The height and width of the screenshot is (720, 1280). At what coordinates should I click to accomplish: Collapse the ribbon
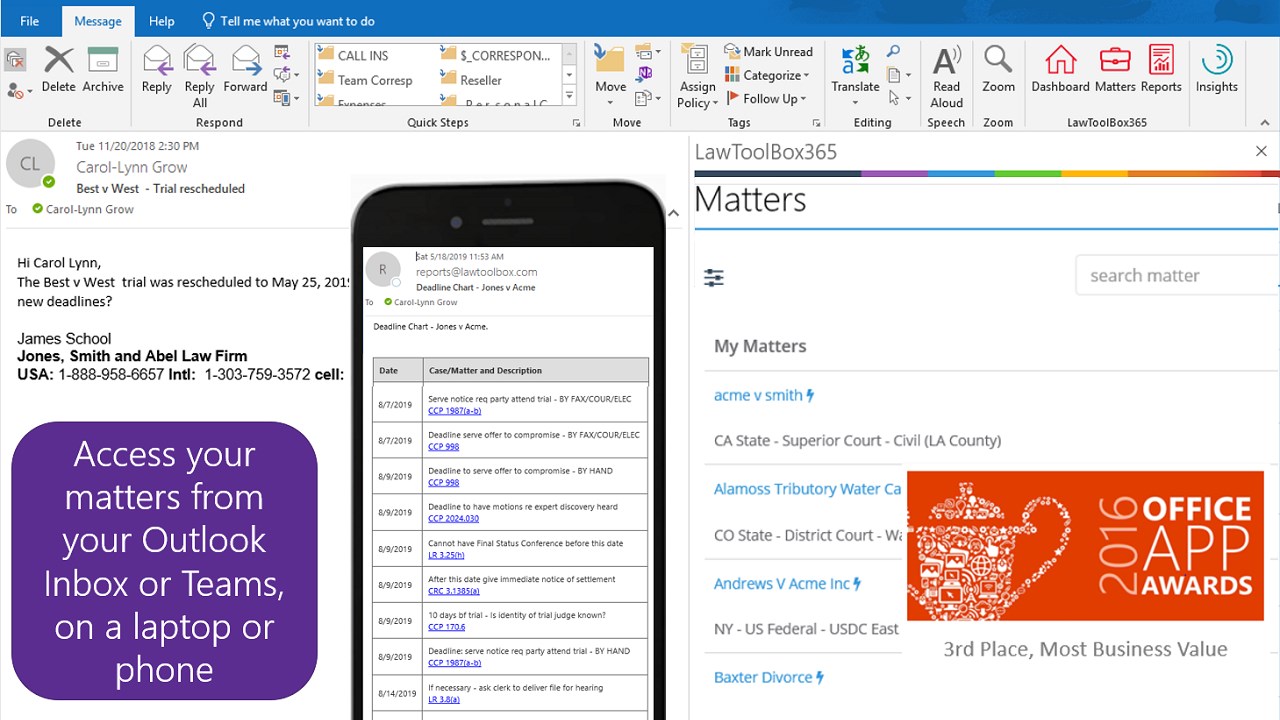(x=1263, y=123)
